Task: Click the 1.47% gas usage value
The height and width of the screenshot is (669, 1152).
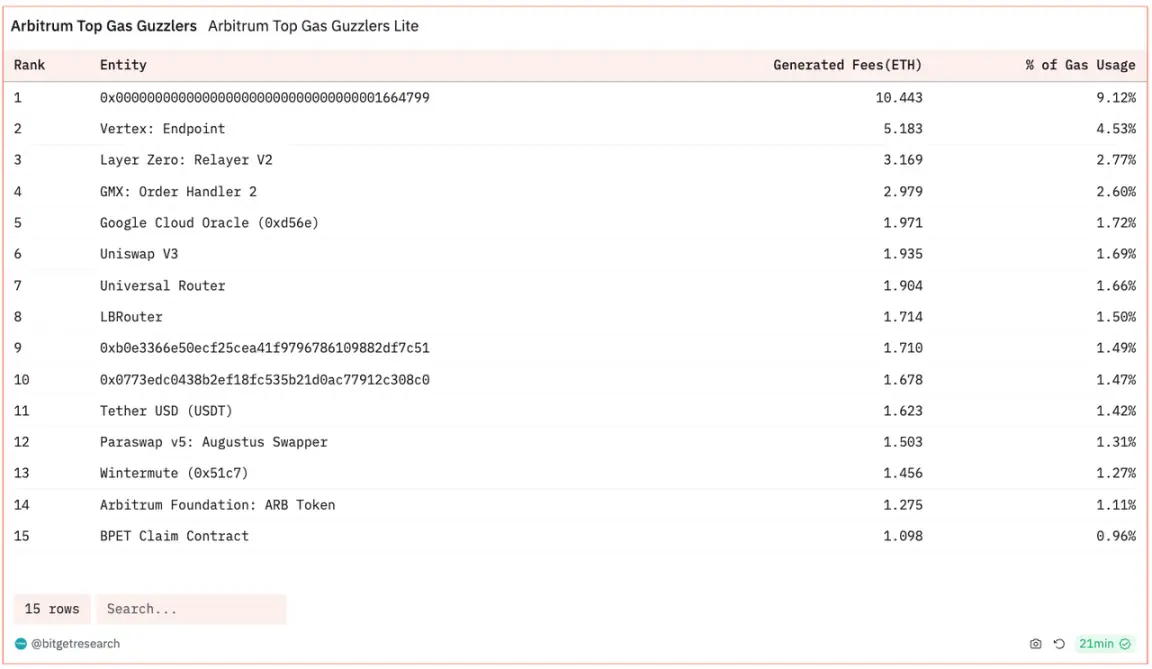Action: pyautogui.click(x=1116, y=380)
